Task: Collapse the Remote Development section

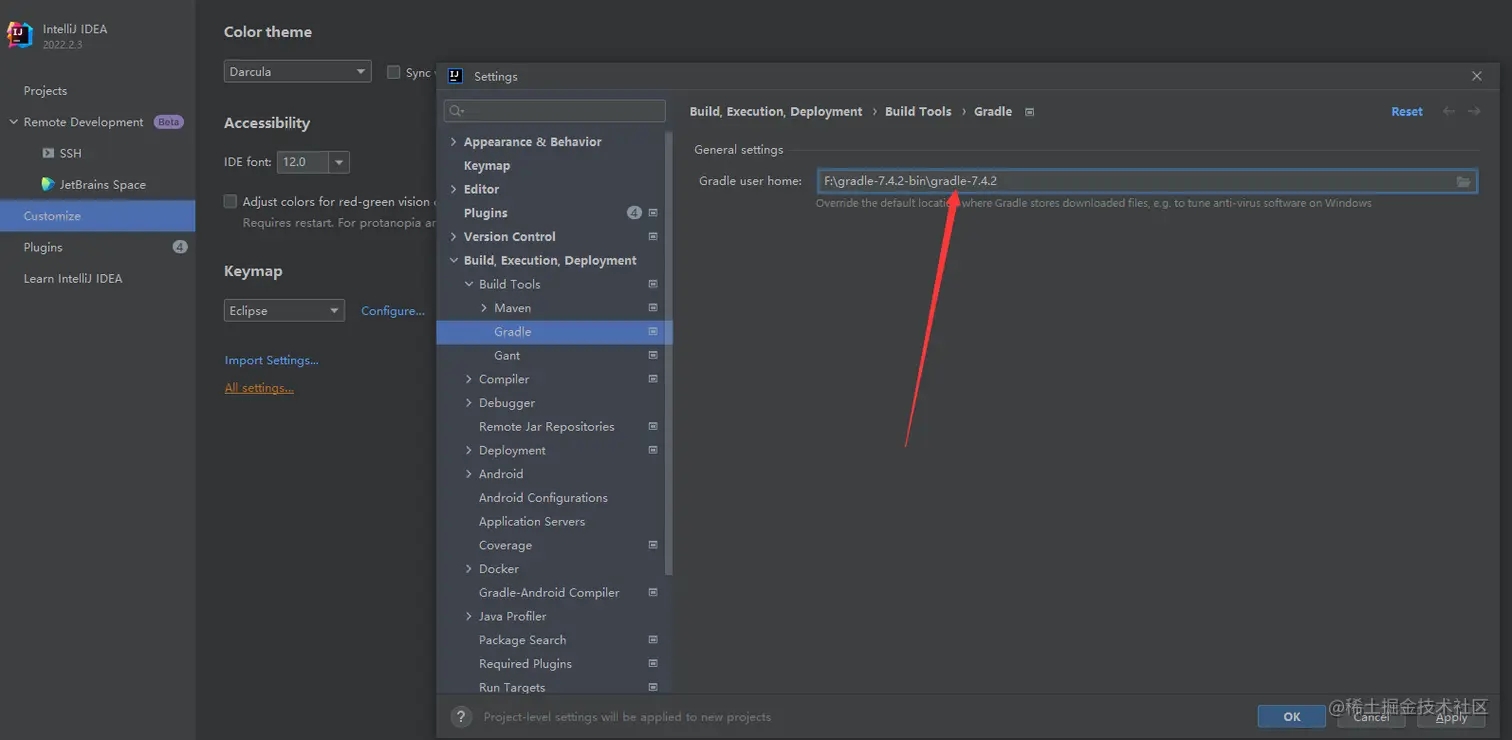Action: (13, 122)
